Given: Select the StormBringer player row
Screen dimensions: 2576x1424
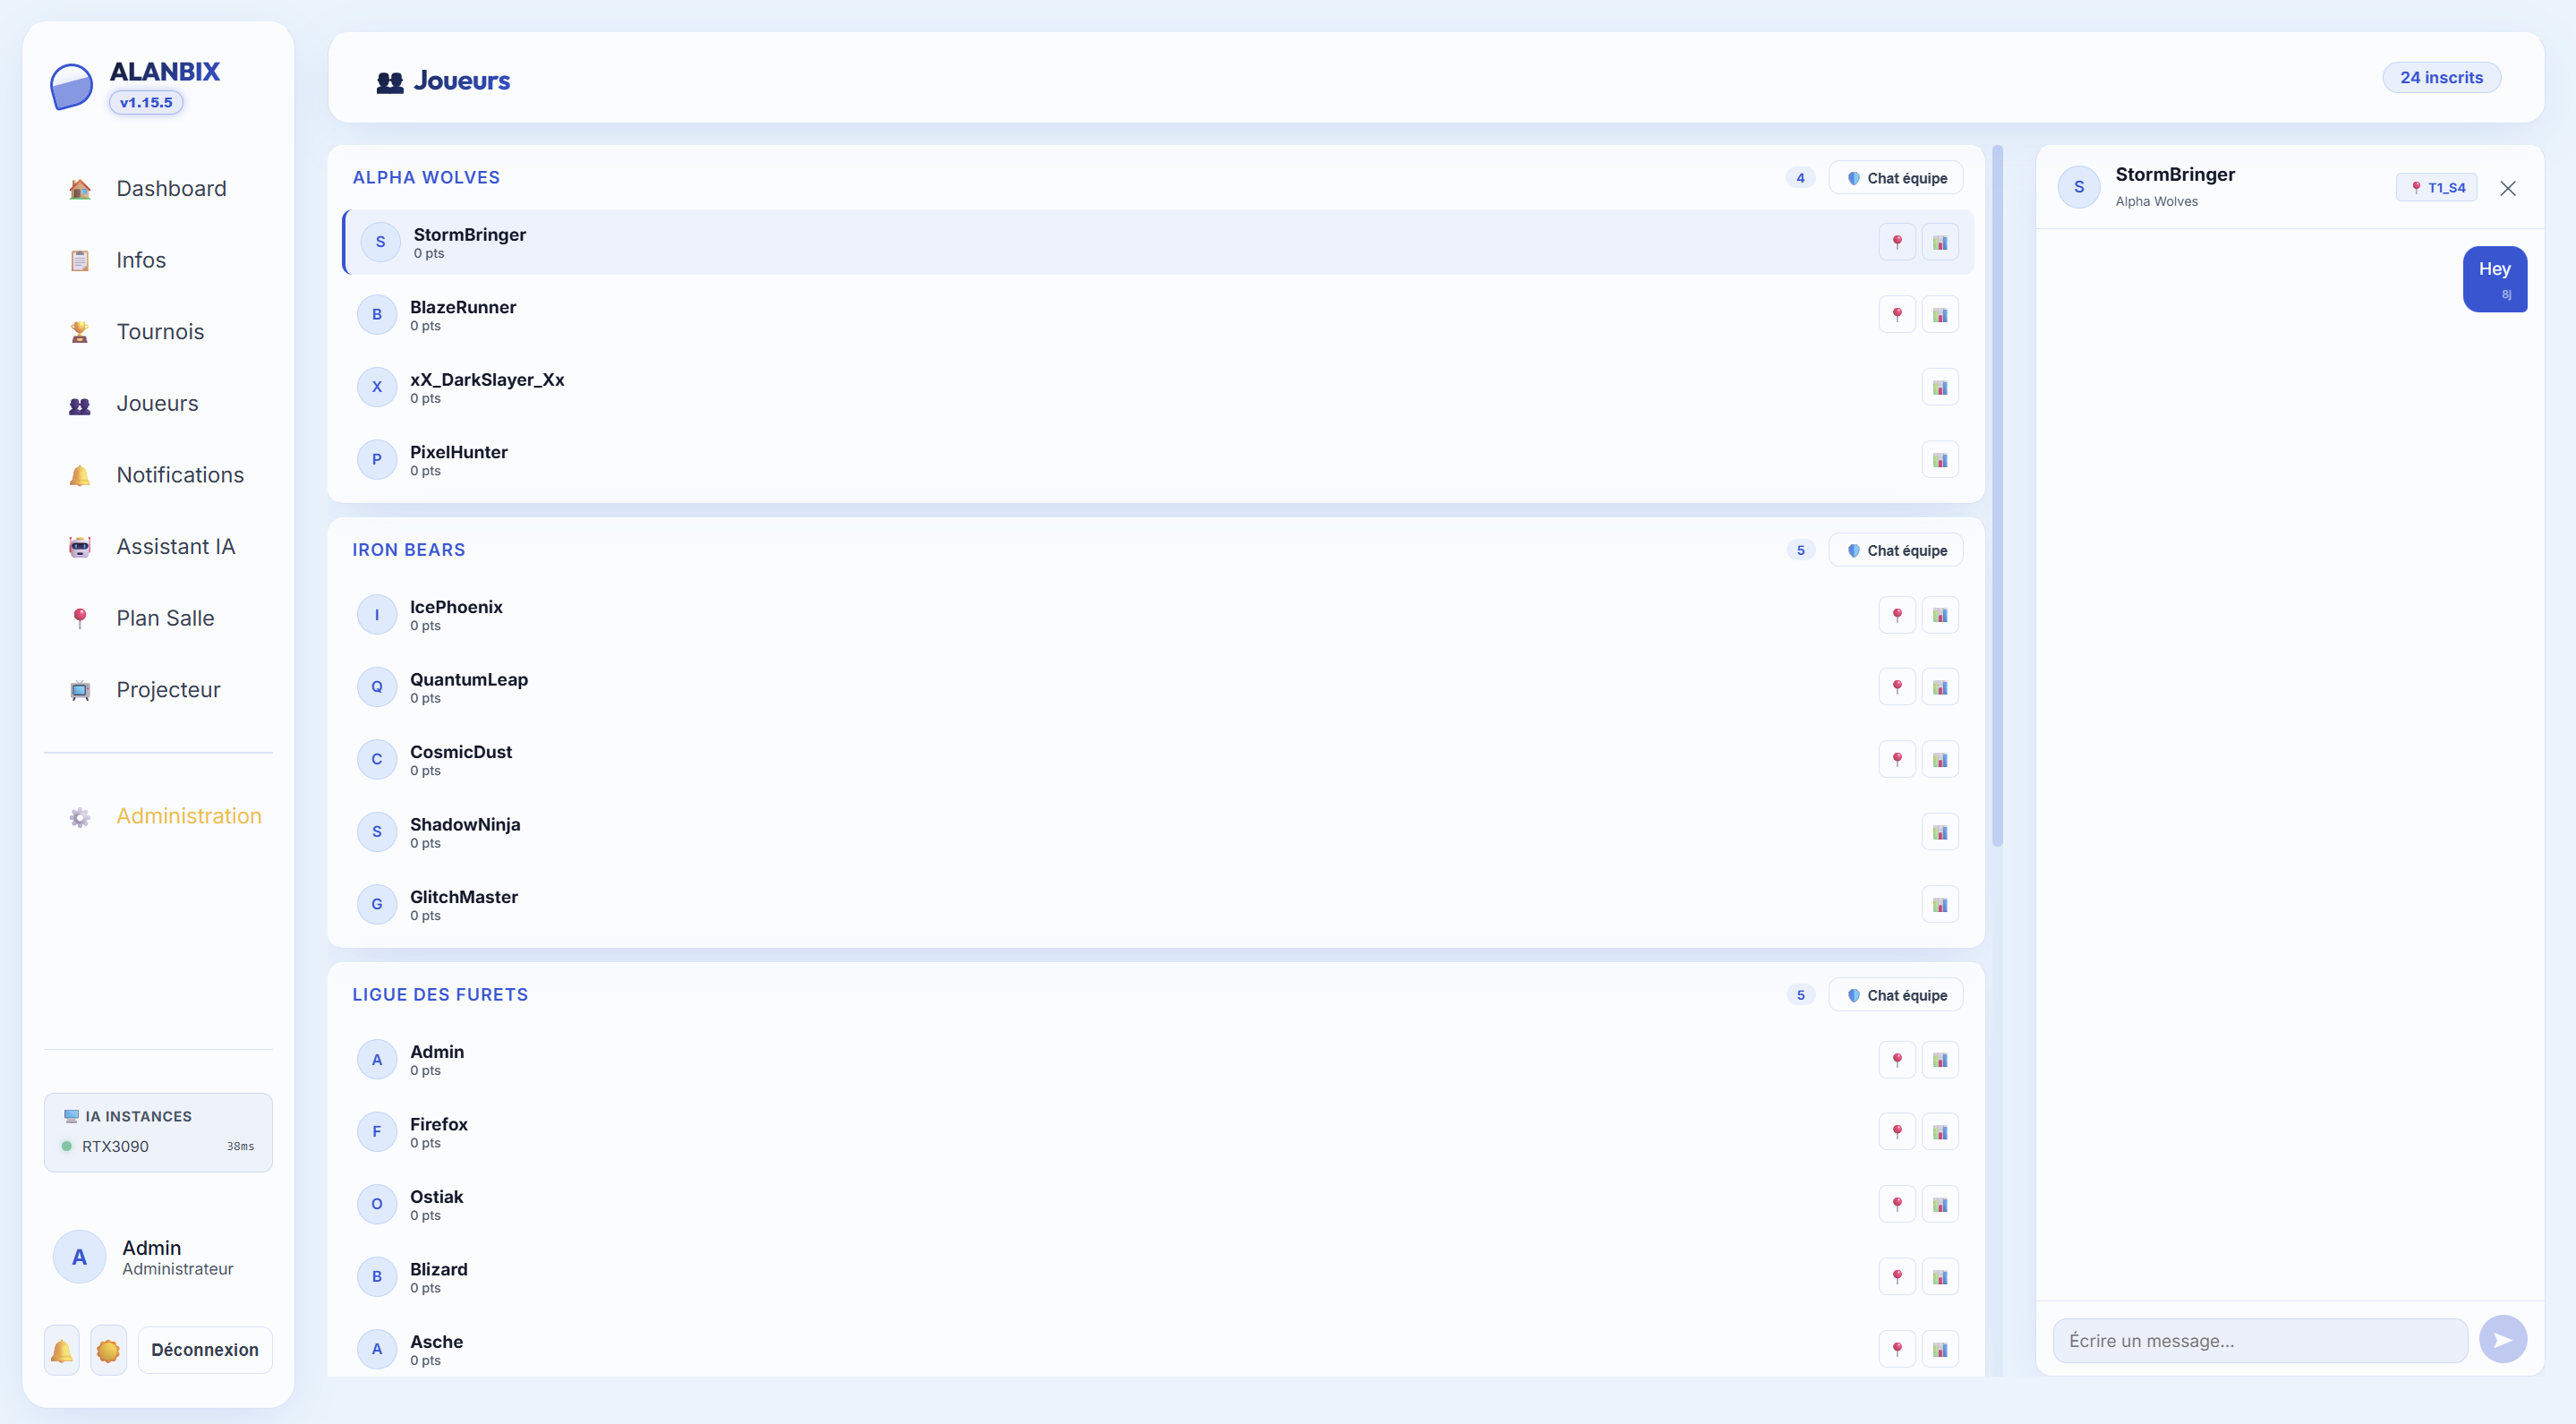Looking at the screenshot, I should 1158,242.
